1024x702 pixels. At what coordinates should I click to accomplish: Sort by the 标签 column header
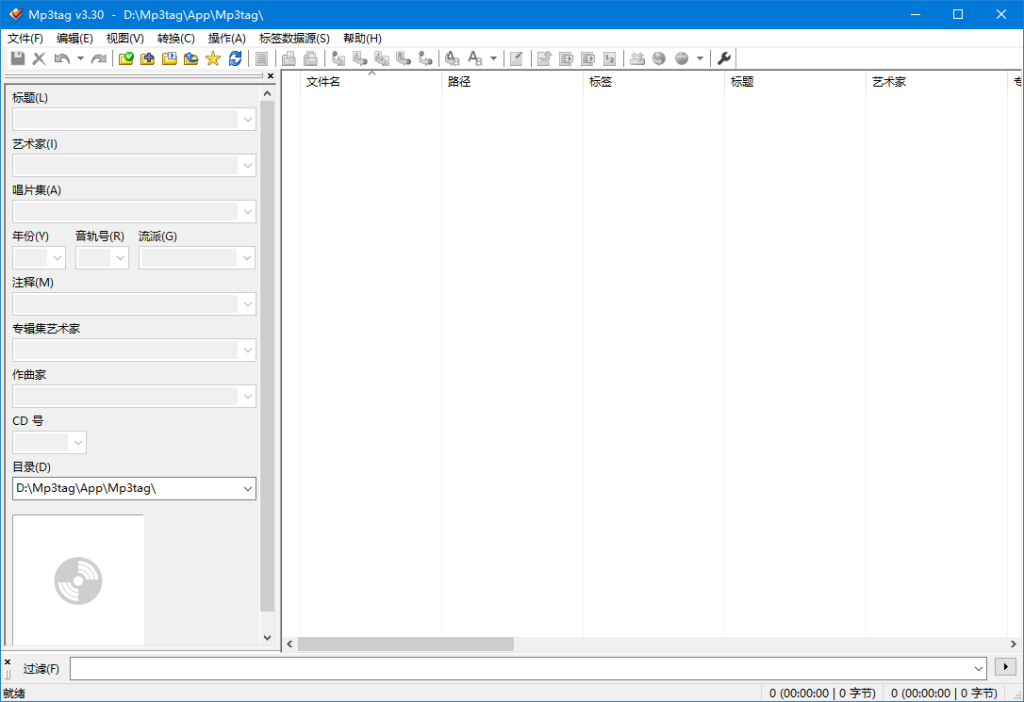(654, 82)
